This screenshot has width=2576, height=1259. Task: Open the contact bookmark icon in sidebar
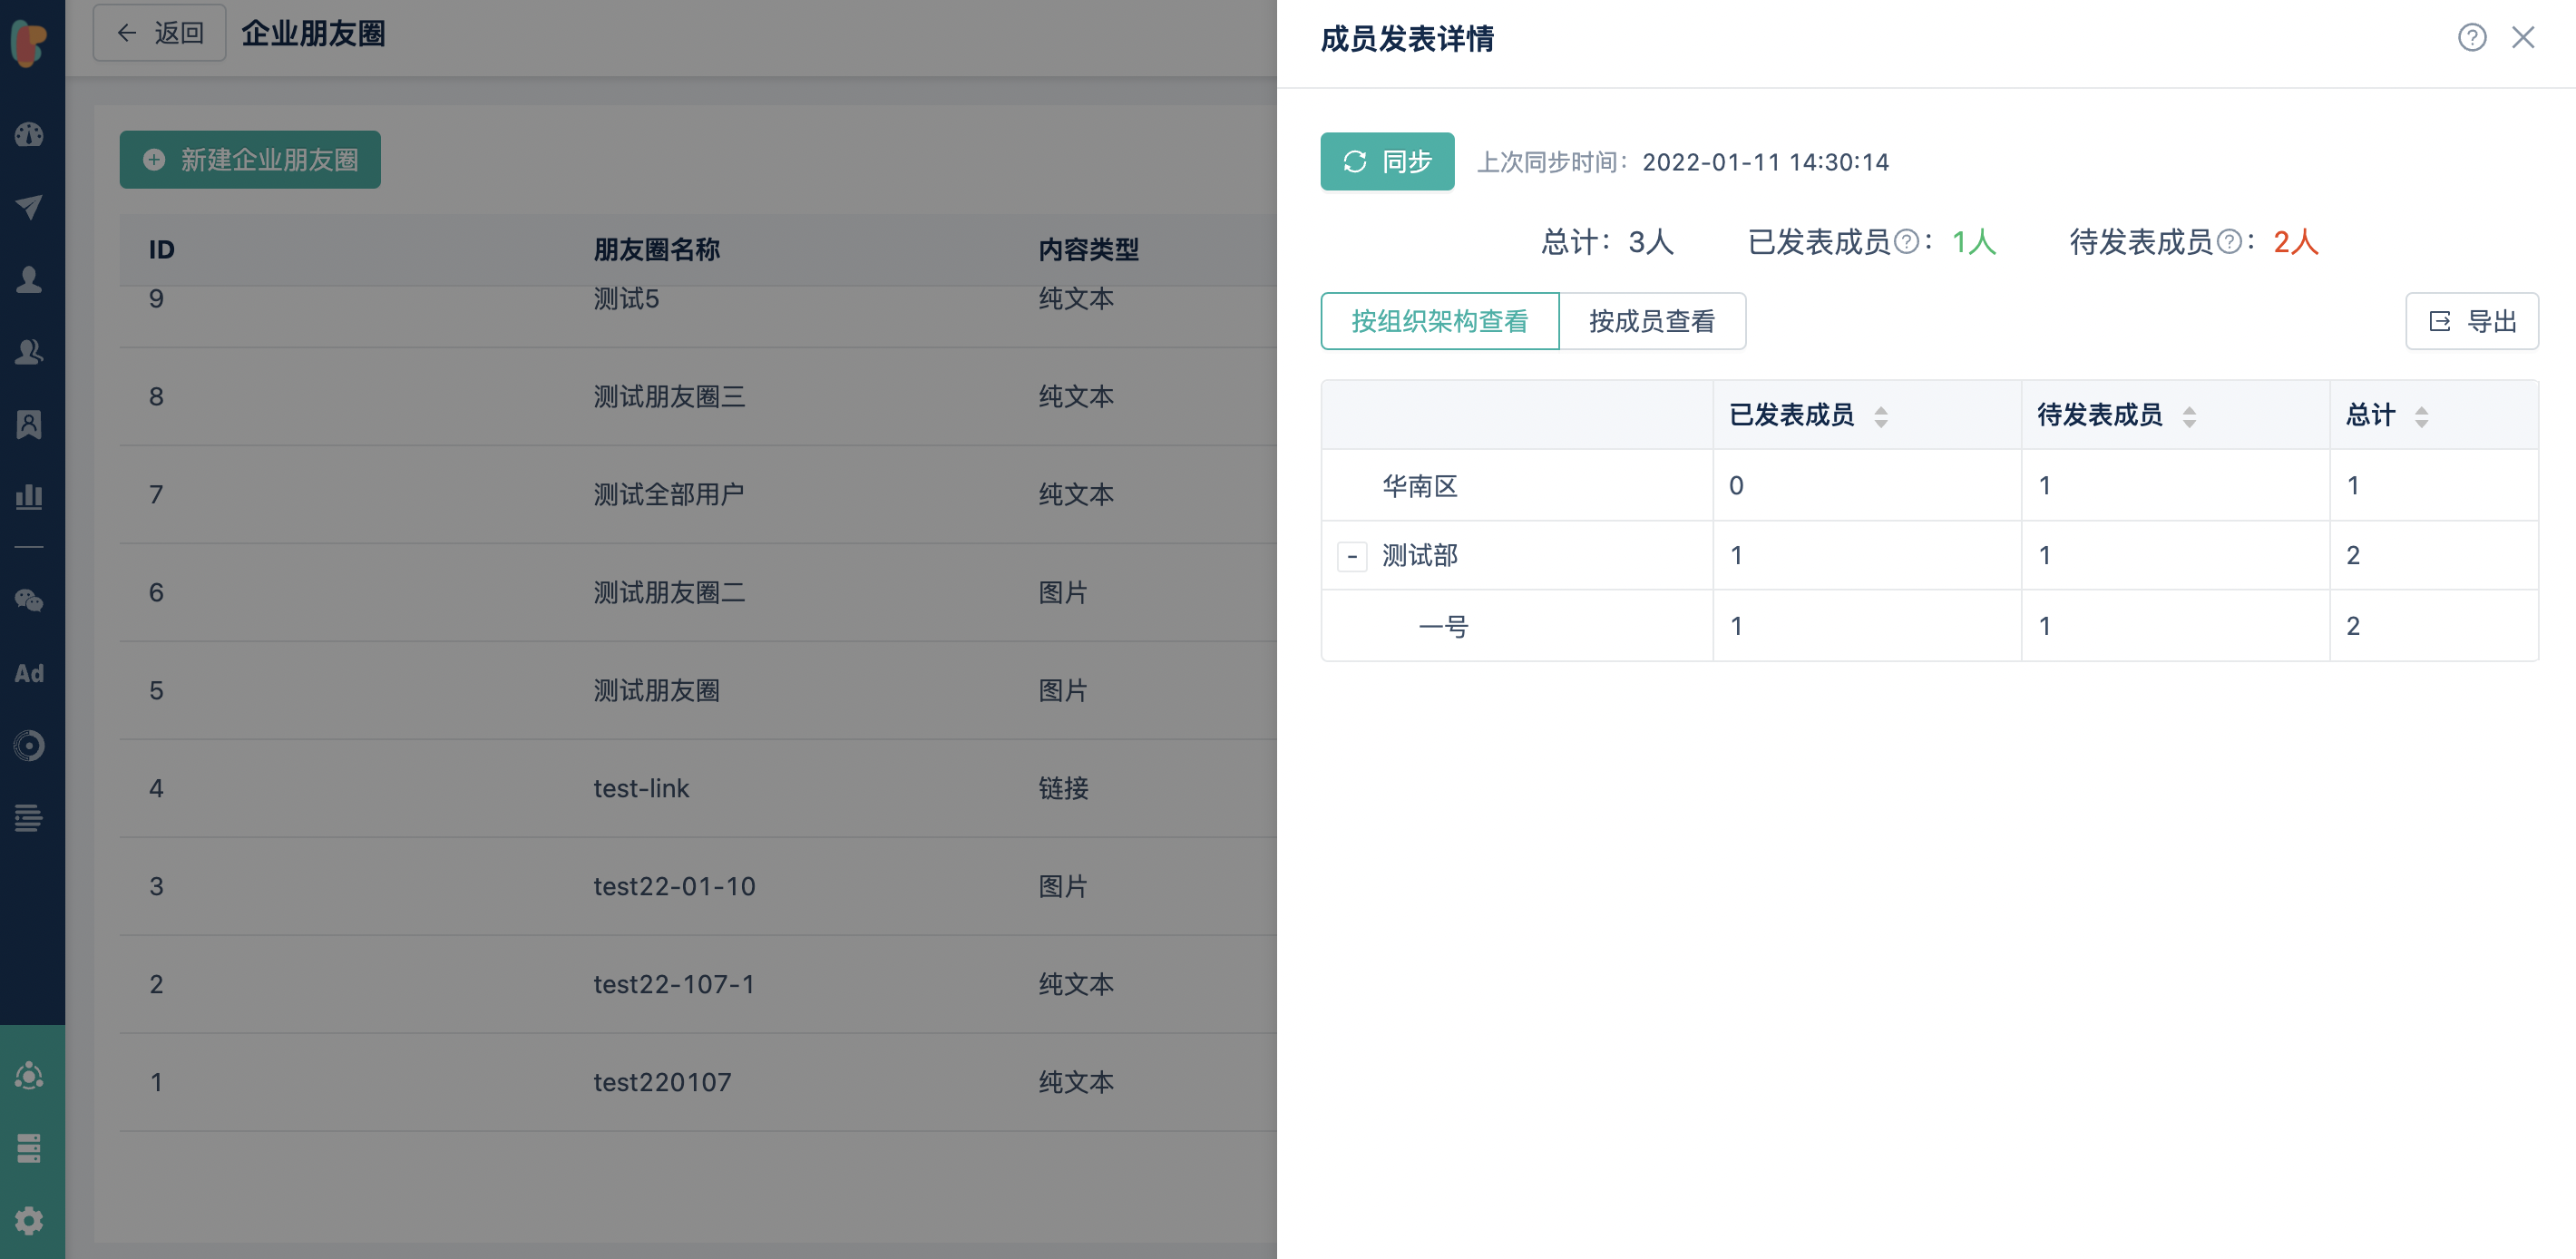(x=29, y=424)
